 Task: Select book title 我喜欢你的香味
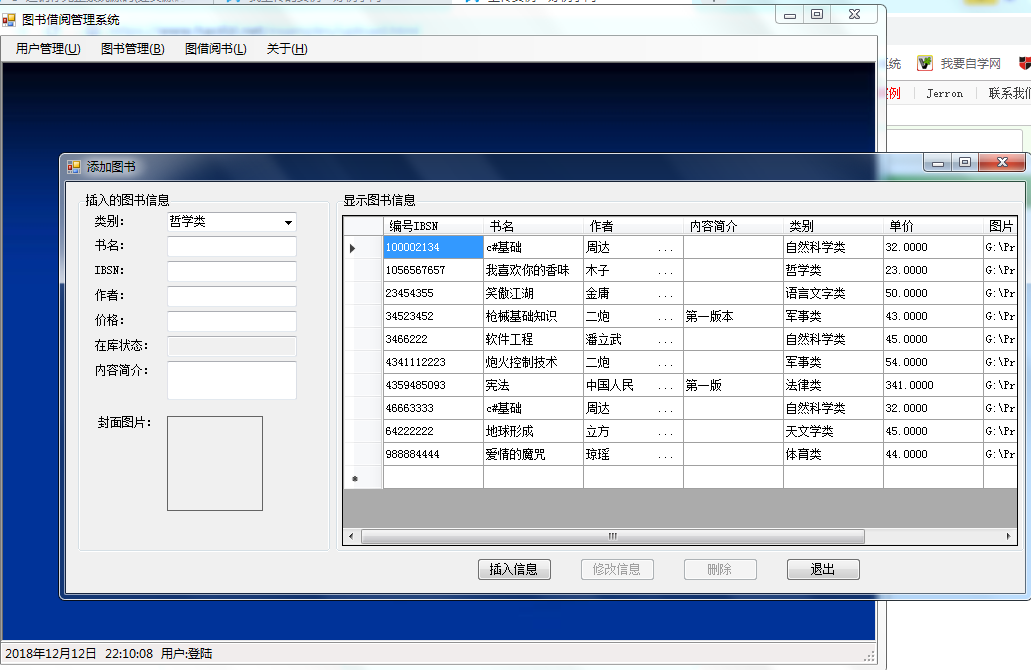coord(533,270)
